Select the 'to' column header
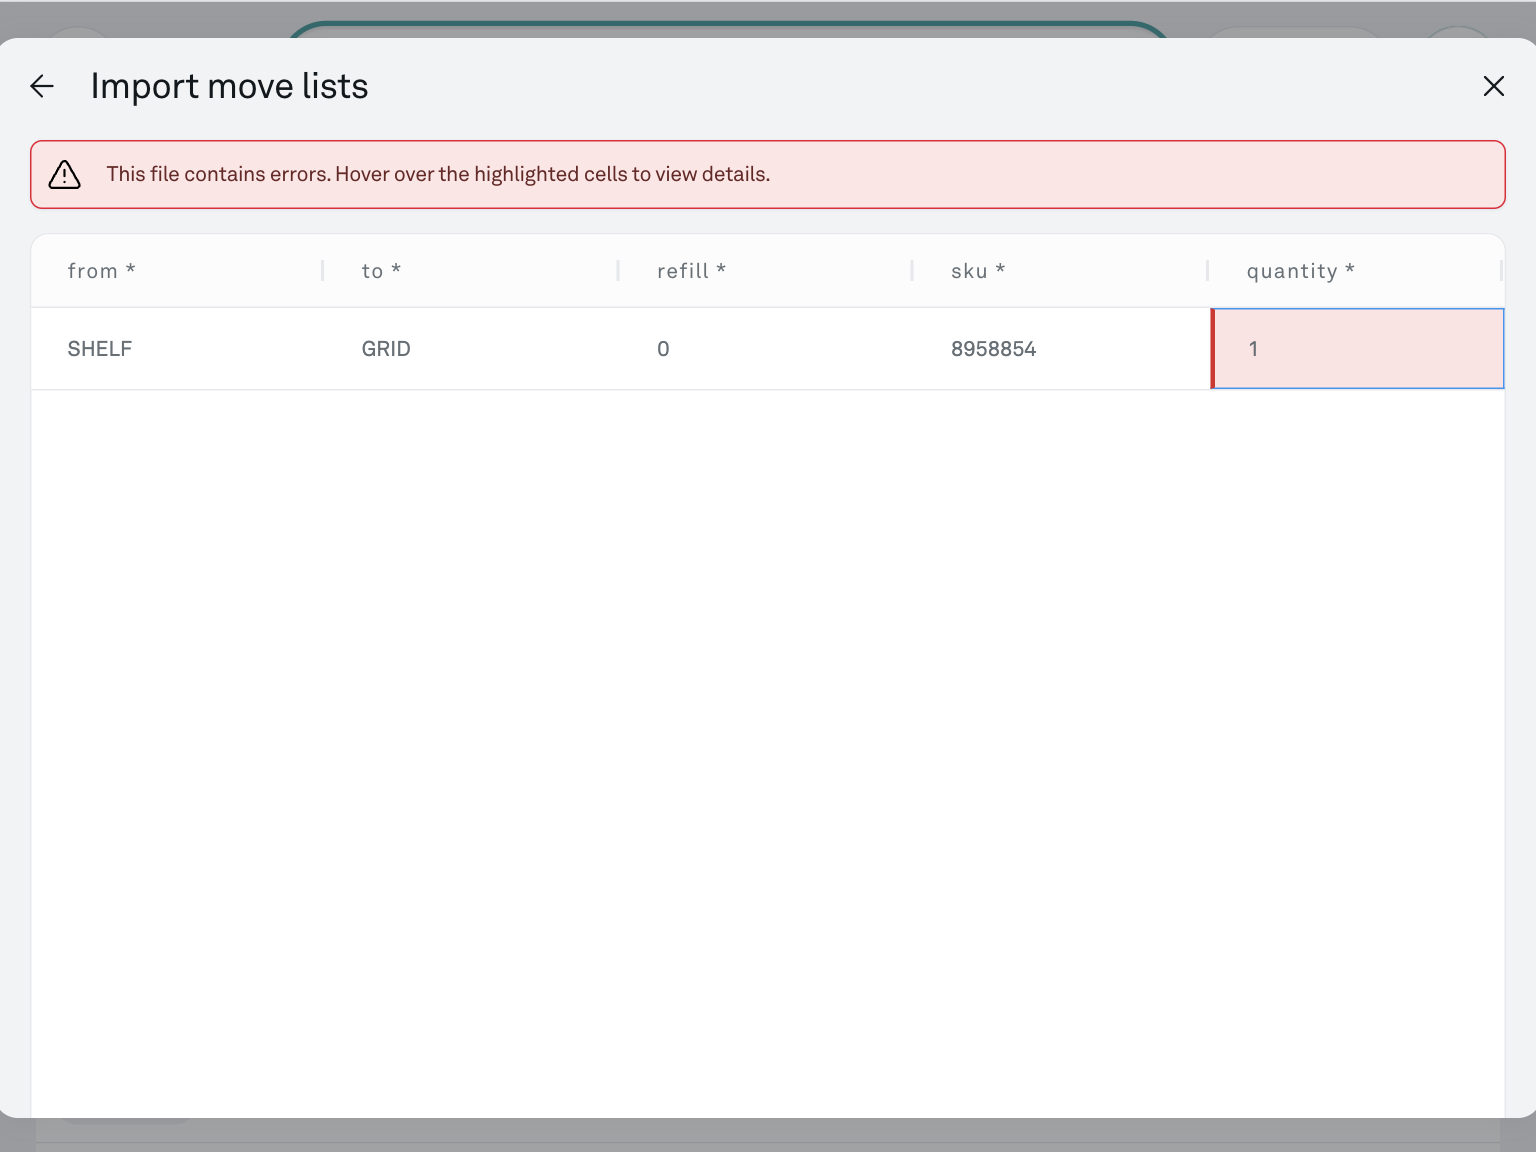 381,271
